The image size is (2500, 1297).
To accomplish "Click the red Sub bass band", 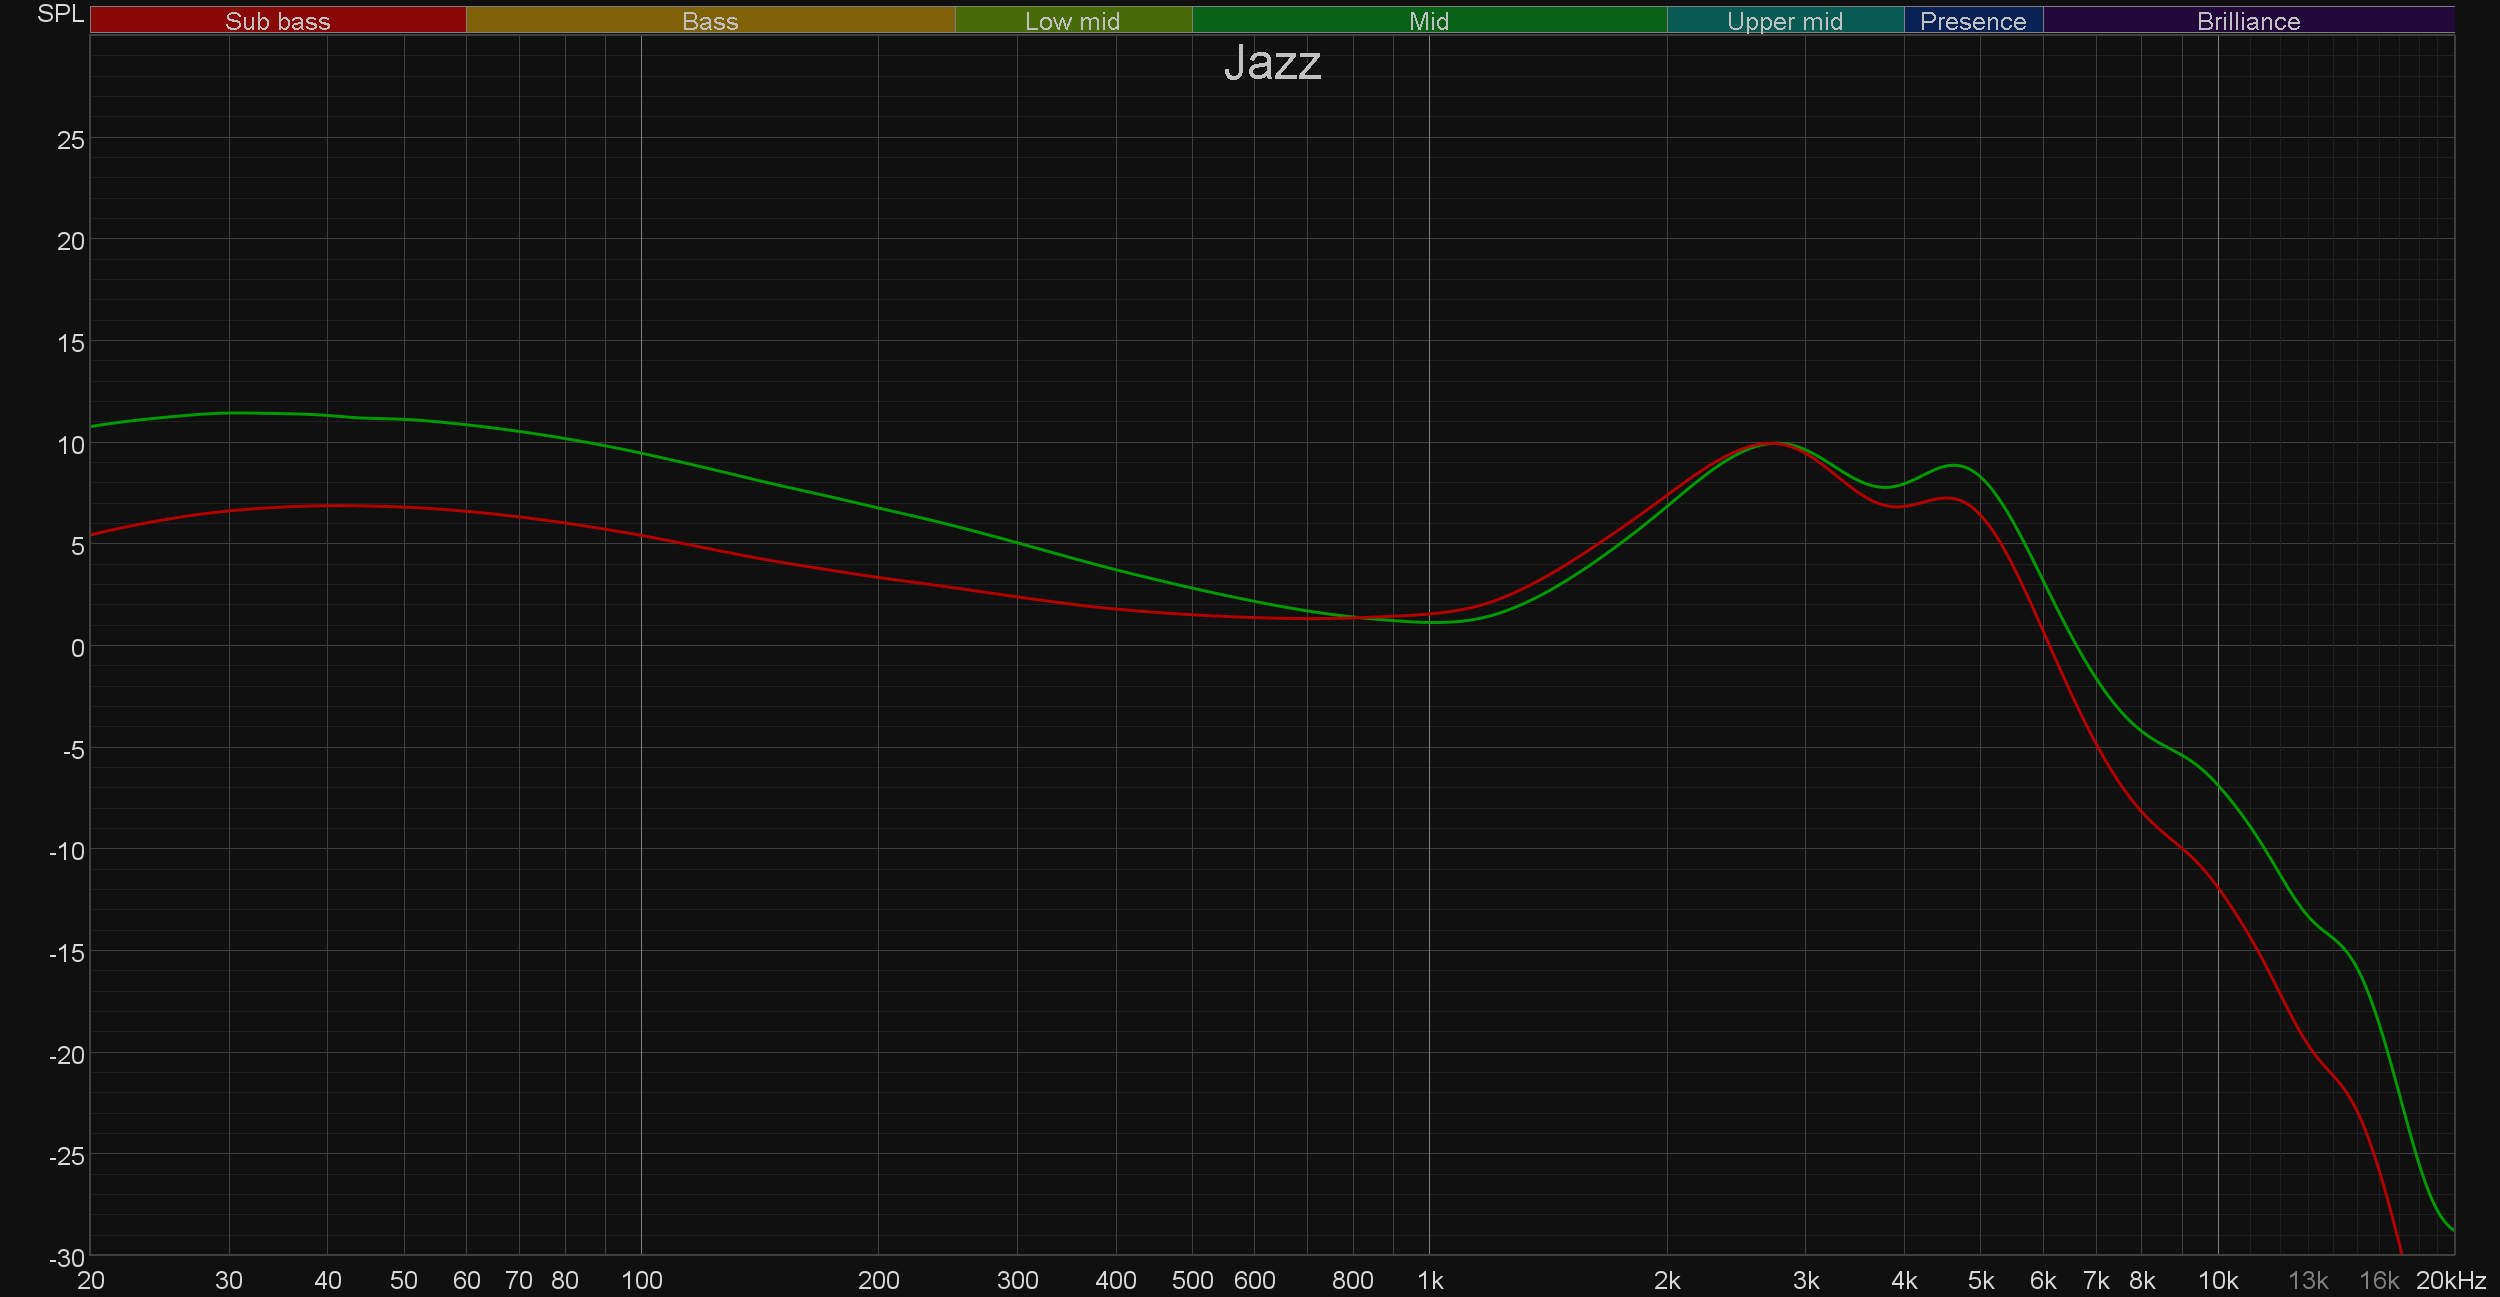I will (277, 20).
